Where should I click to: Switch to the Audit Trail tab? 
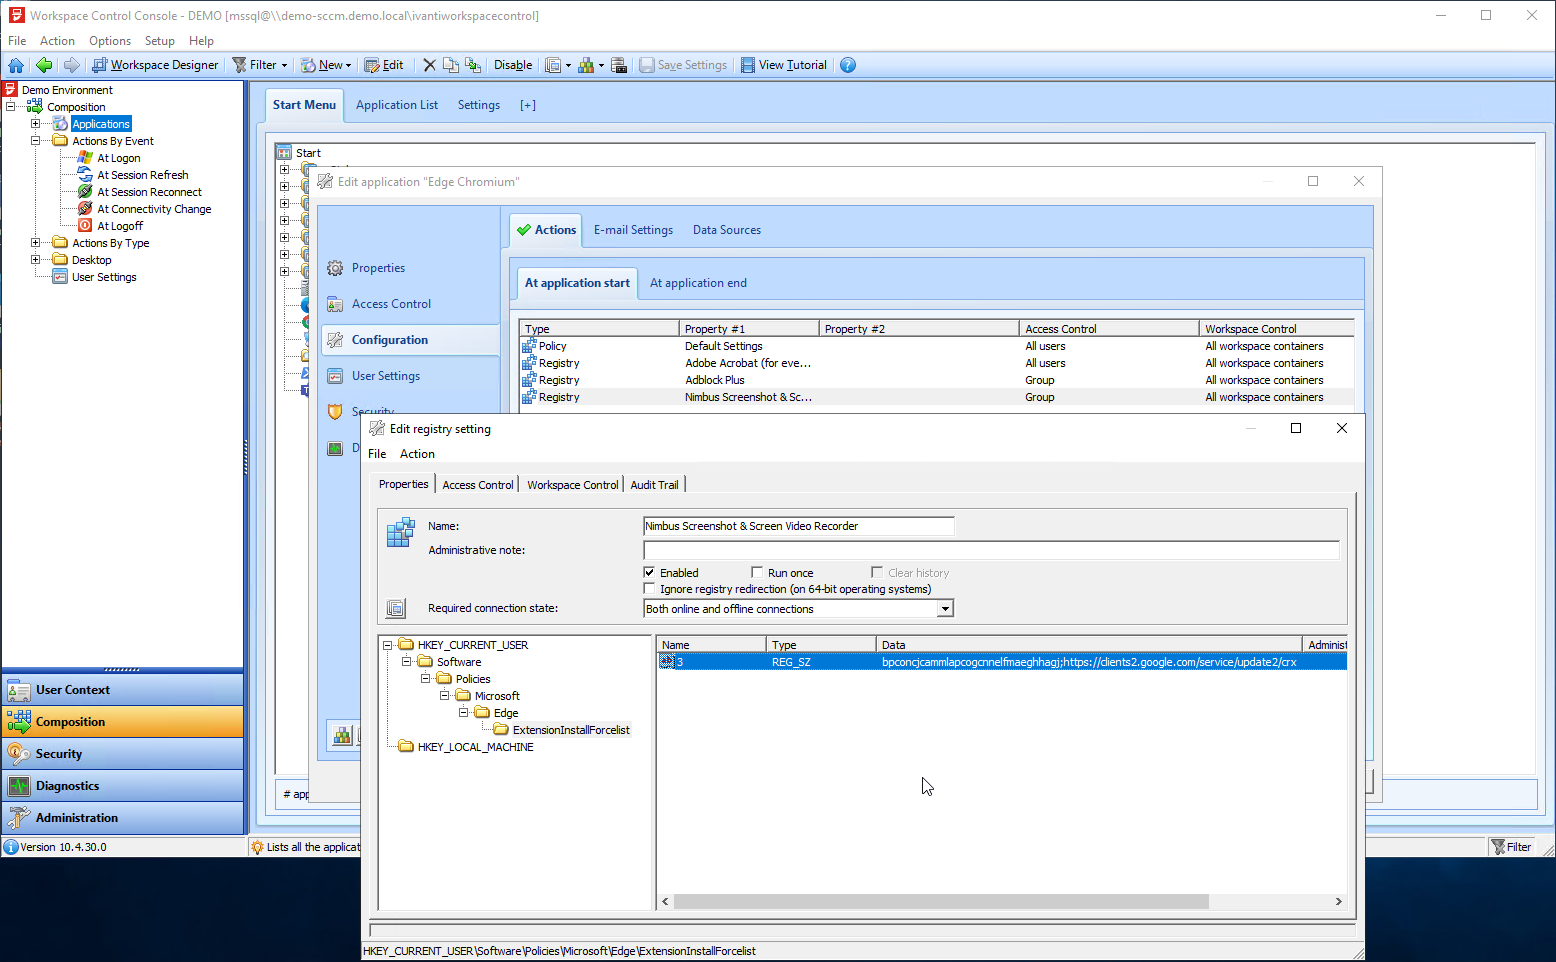point(654,485)
